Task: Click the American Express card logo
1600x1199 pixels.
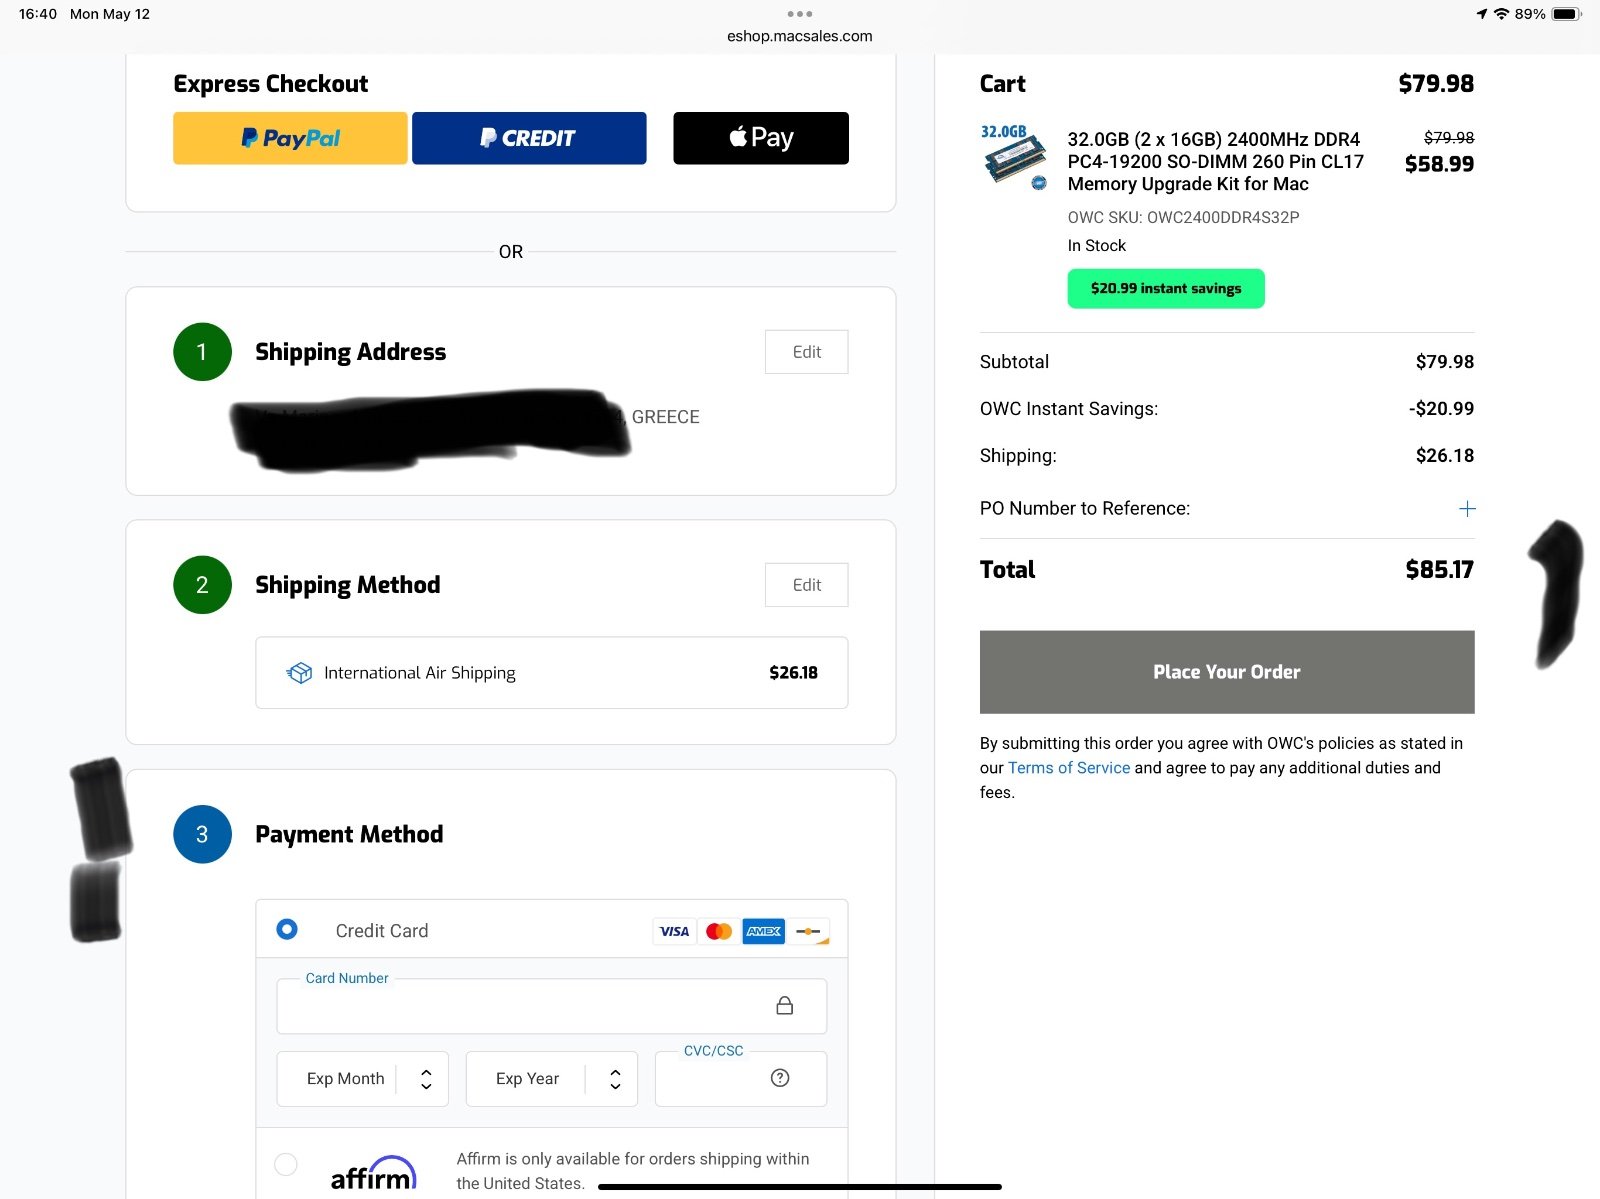Action: point(764,931)
